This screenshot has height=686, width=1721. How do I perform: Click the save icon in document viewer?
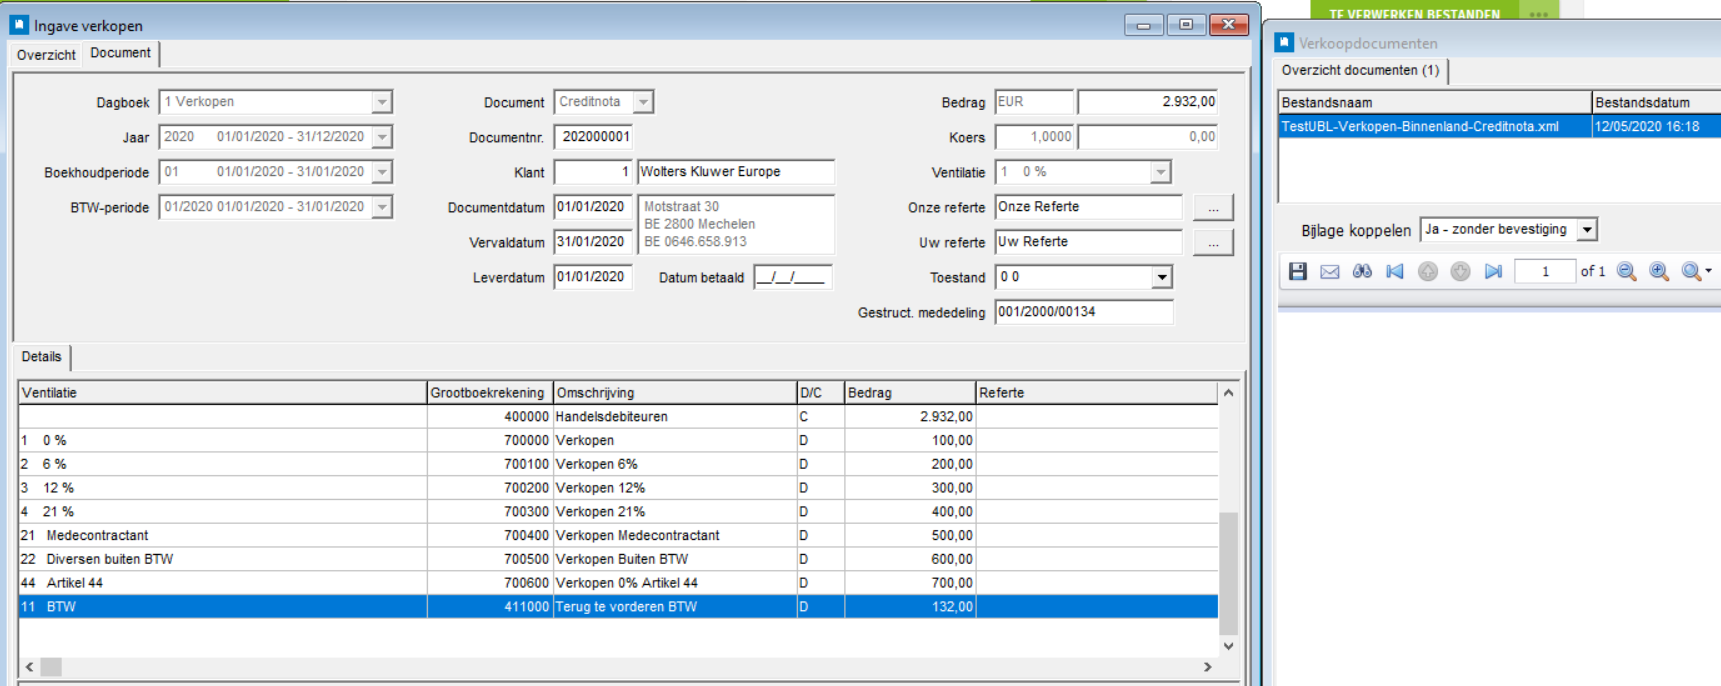click(x=1297, y=271)
